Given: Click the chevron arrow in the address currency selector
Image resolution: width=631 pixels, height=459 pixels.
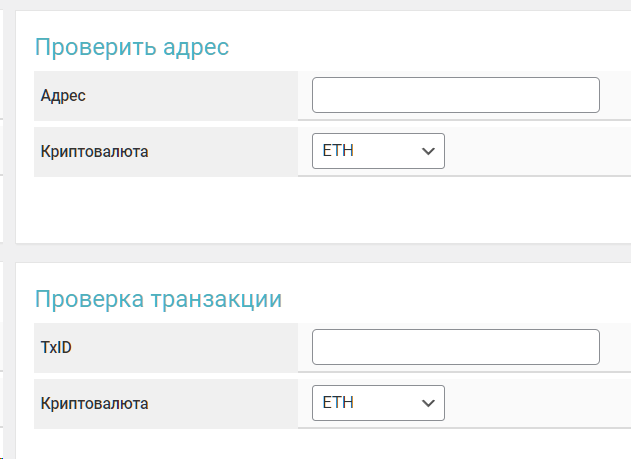Looking at the screenshot, I should [428, 151].
